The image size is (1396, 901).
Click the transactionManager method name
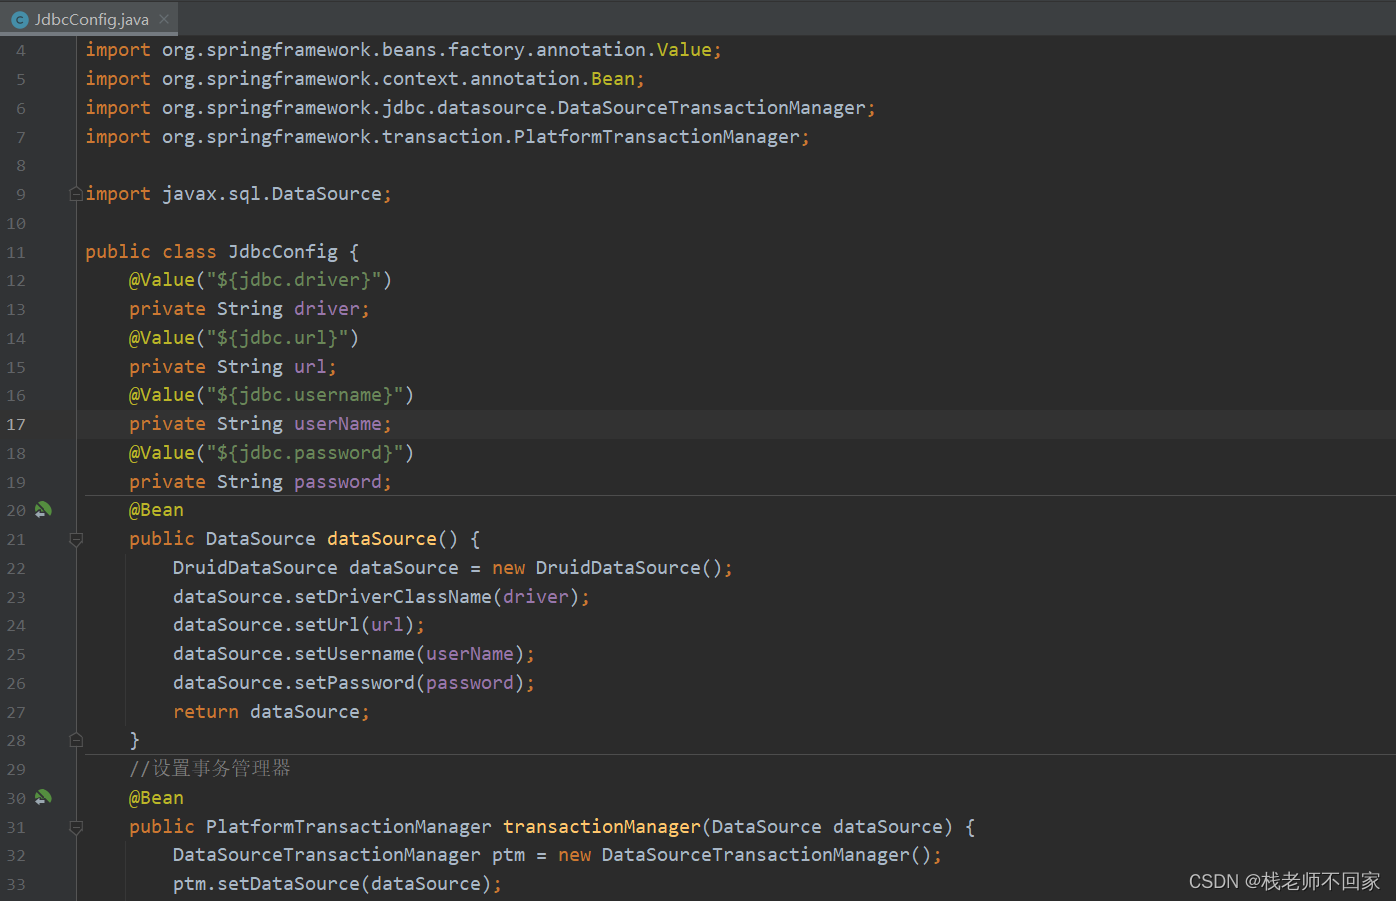(602, 827)
